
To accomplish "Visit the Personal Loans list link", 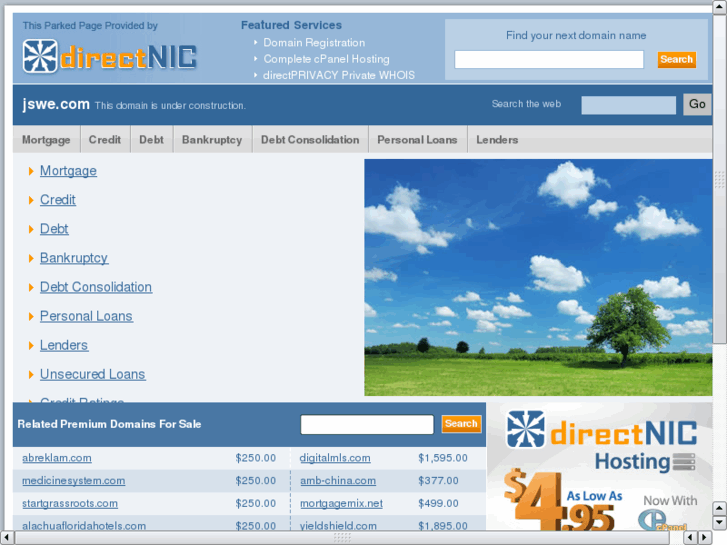I will [x=86, y=316].
